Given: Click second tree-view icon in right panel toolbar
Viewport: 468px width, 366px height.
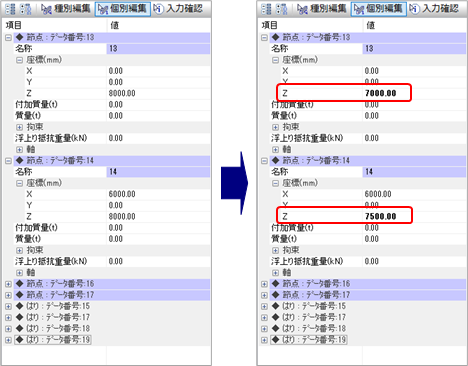Looking at the screenshot, I should pyautogui.click(x=281, y=9).
